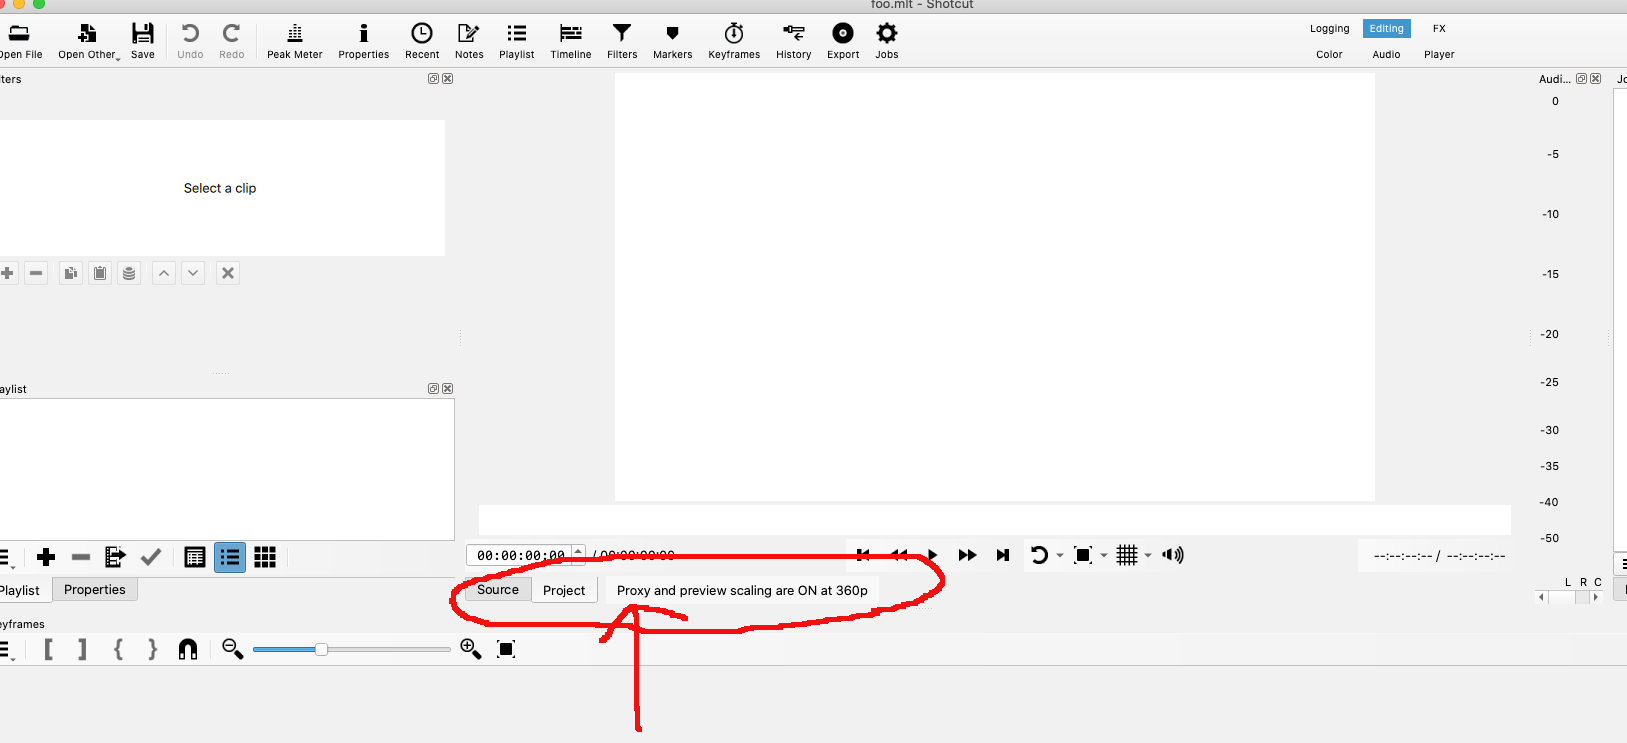Open the Filters panel from toolbar

[621, 41]
